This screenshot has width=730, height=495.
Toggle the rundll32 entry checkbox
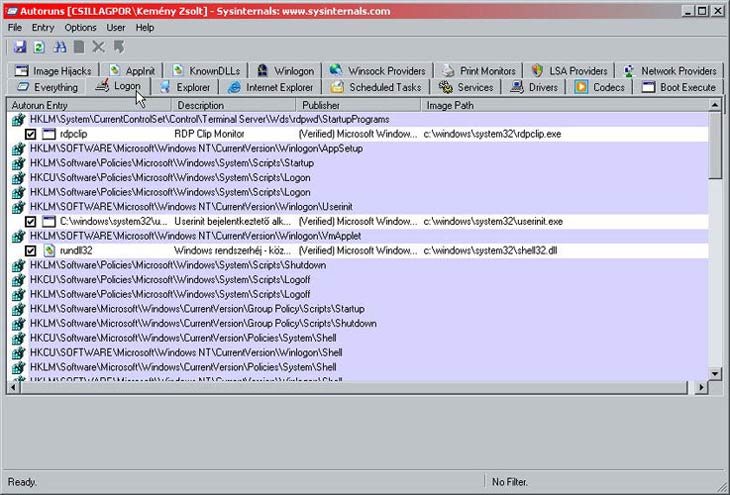tap(31, 250)
